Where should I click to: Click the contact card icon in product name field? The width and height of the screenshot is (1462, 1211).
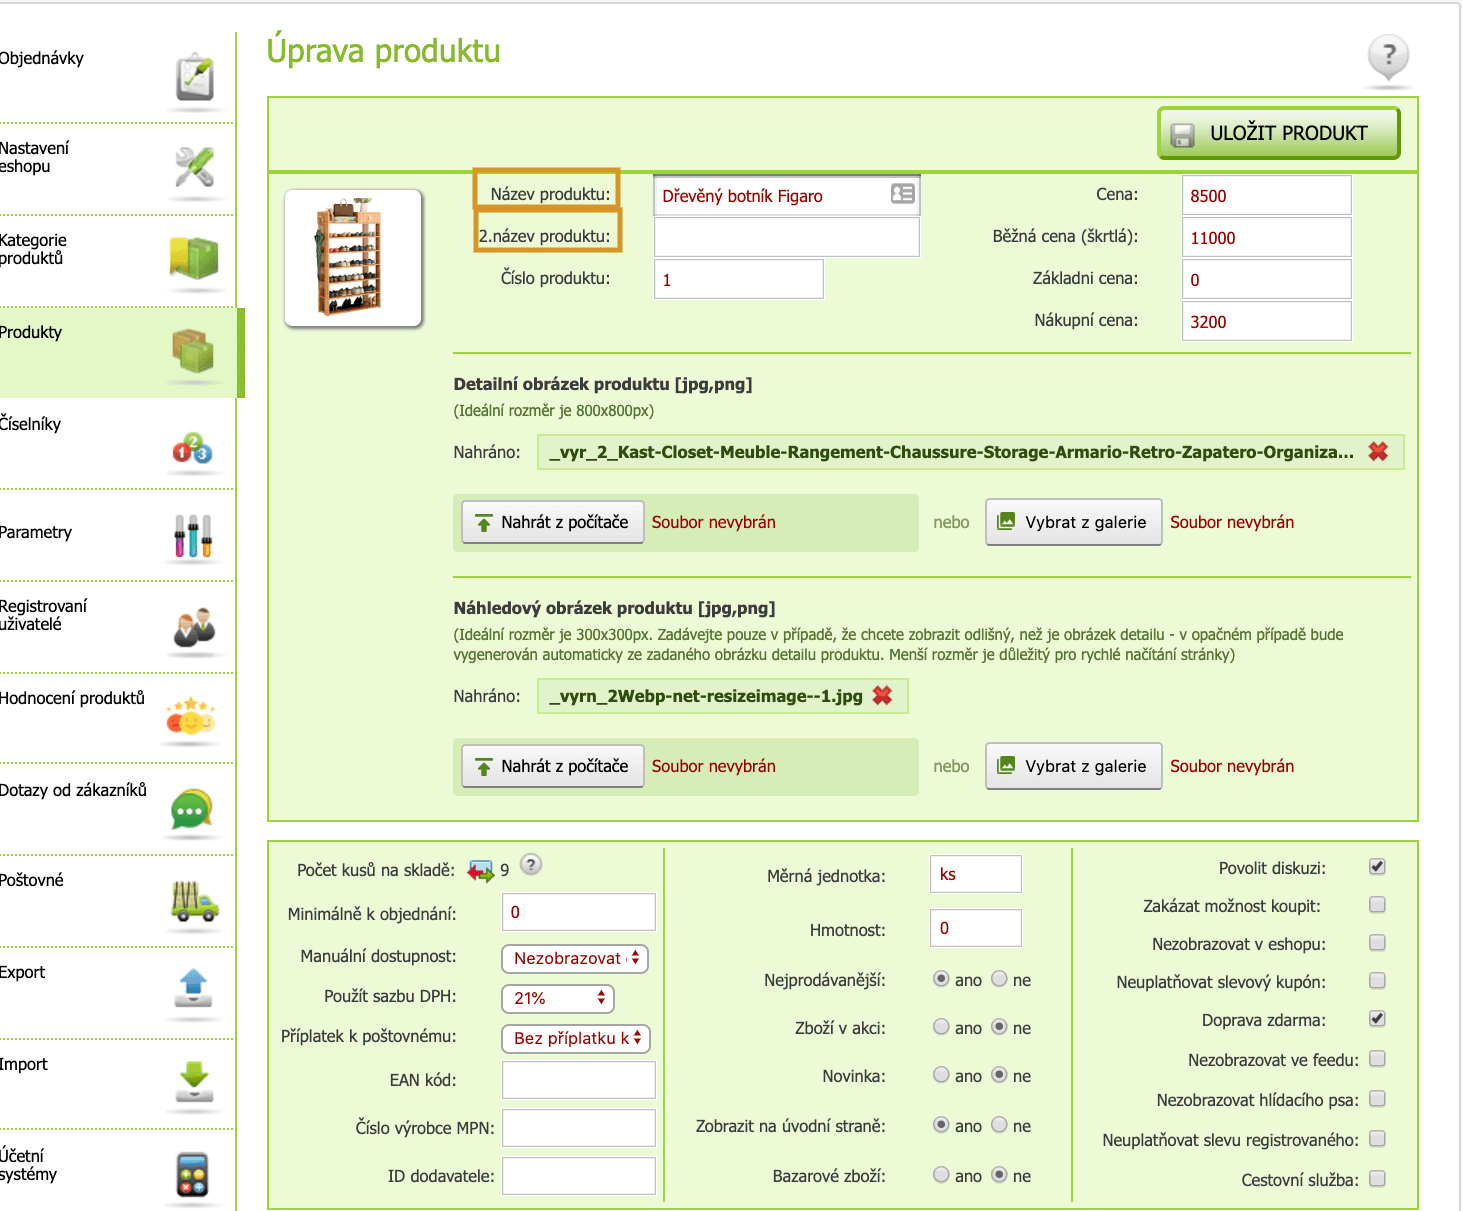tap(902, 194)
